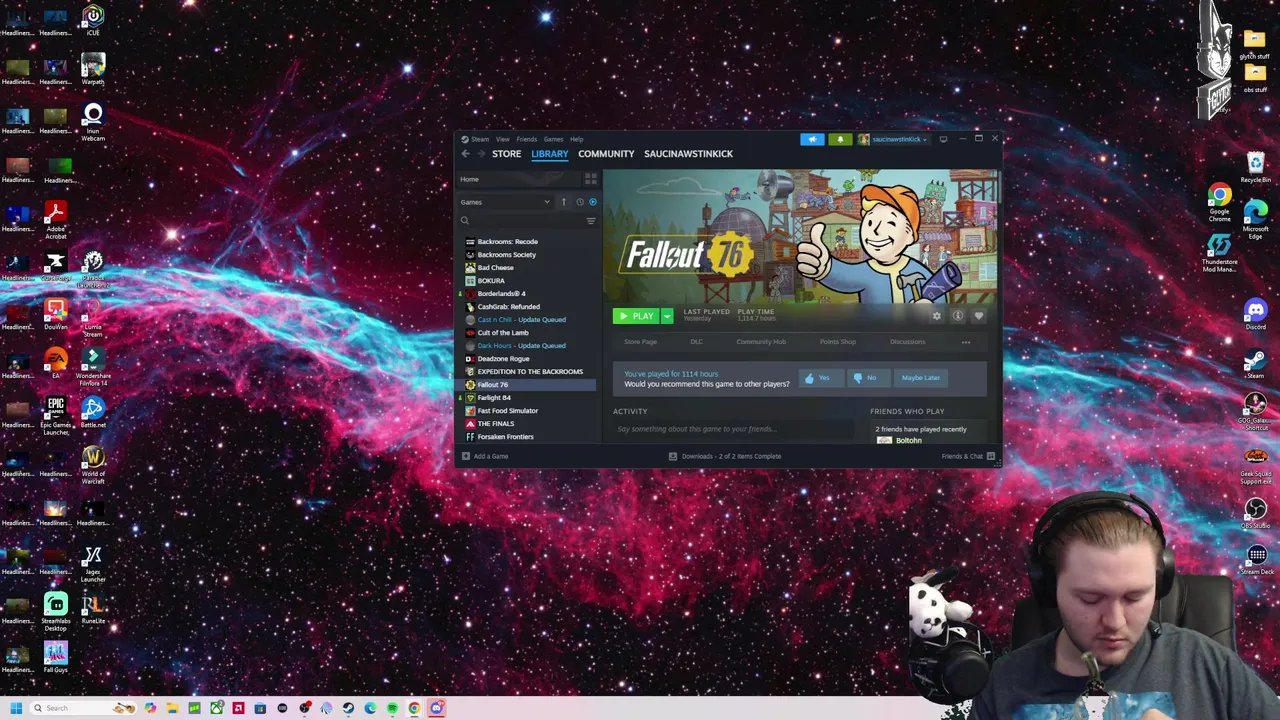Click Windows Start button
Screen dimensions: 1280x720
click(15, 708)
